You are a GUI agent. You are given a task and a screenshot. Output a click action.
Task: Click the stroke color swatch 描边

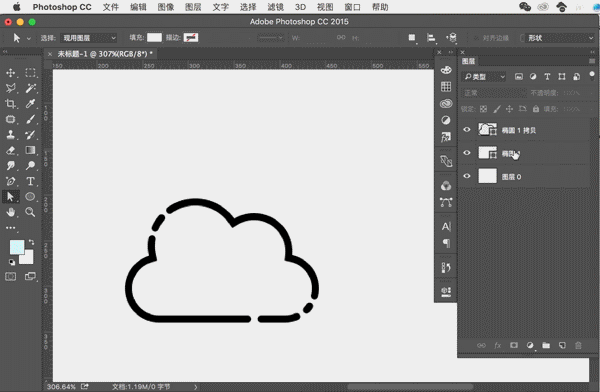[x=191, y=38]
